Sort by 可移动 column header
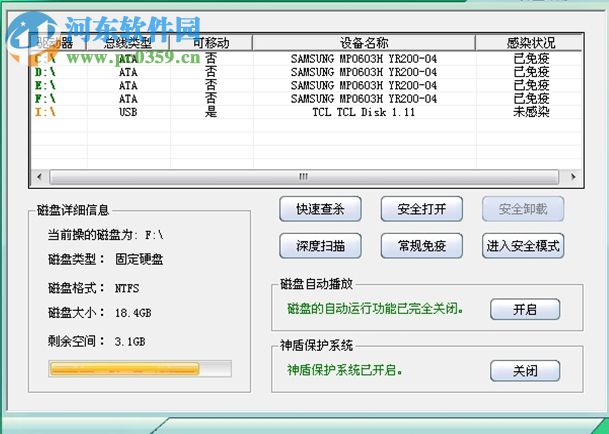 [x=211, y=43]
